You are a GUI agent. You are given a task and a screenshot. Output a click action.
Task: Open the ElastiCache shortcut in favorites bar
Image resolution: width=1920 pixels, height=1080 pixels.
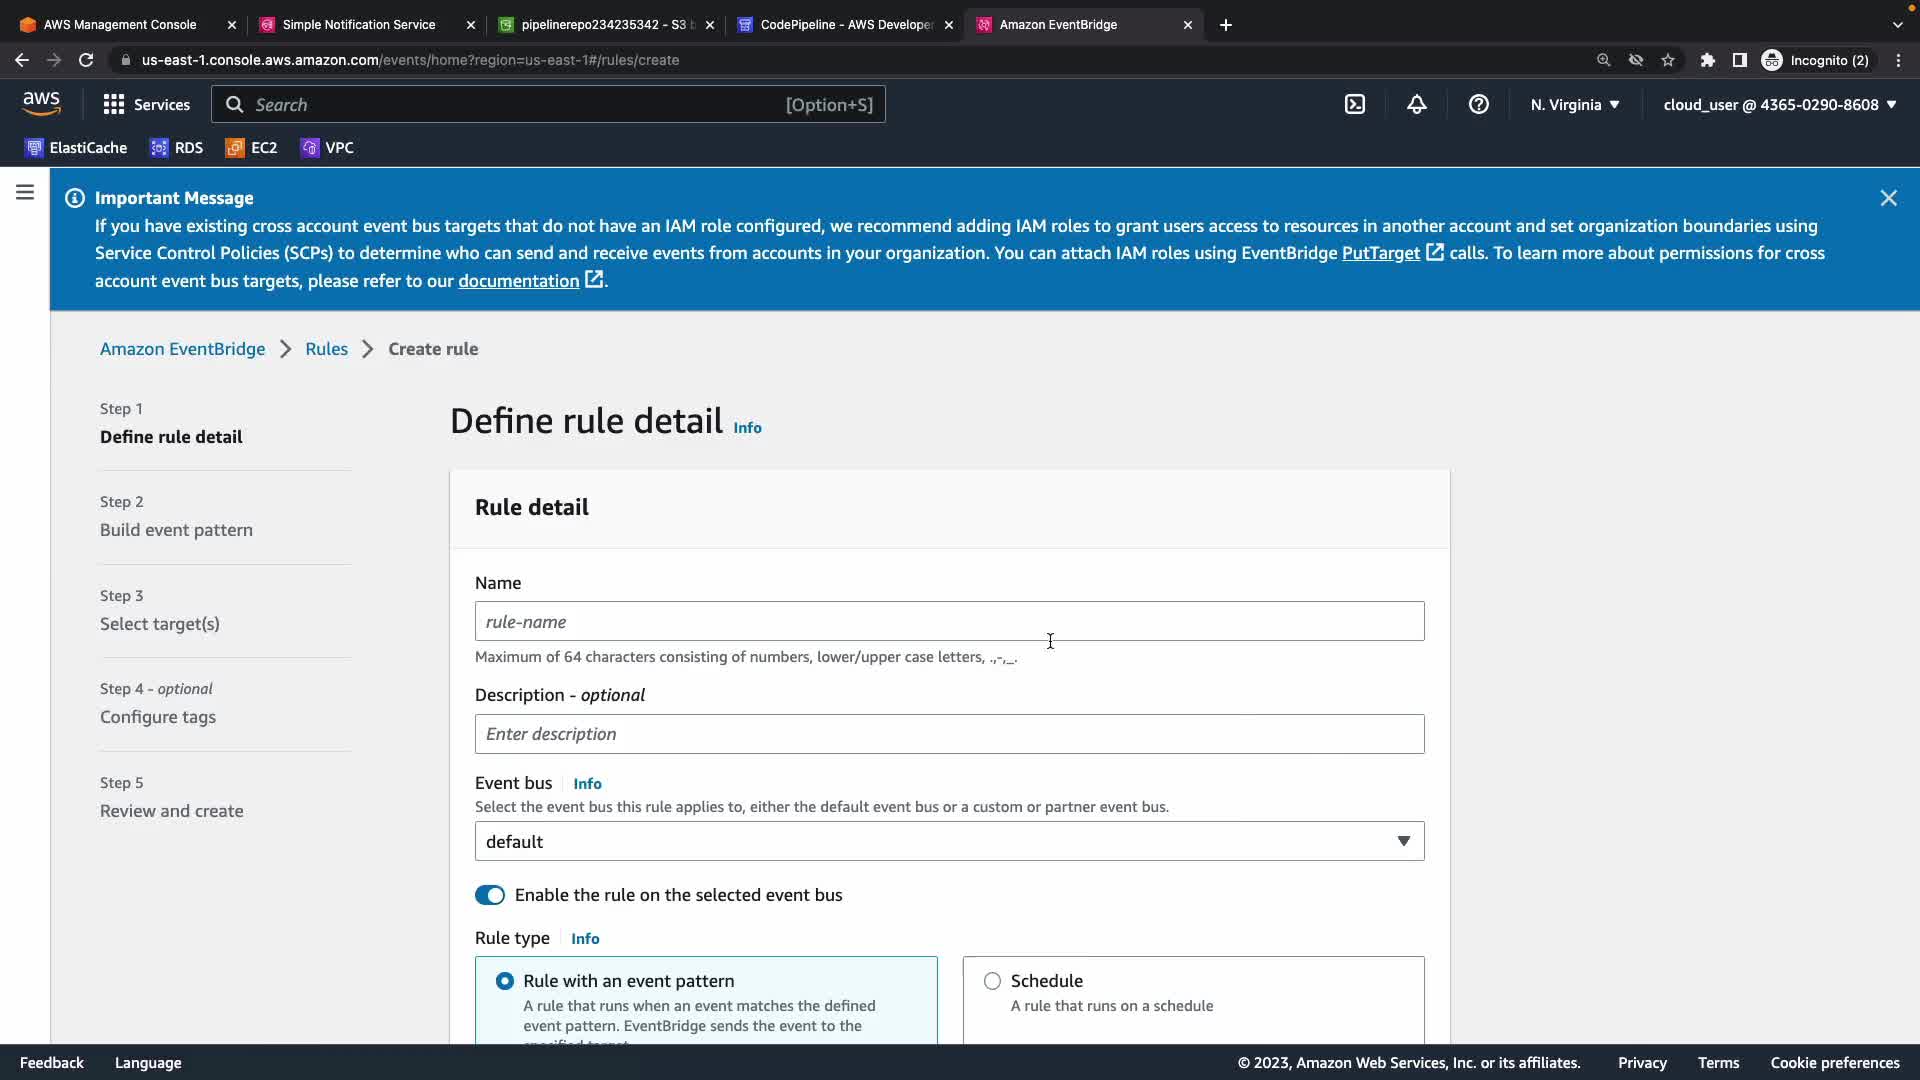76,148
